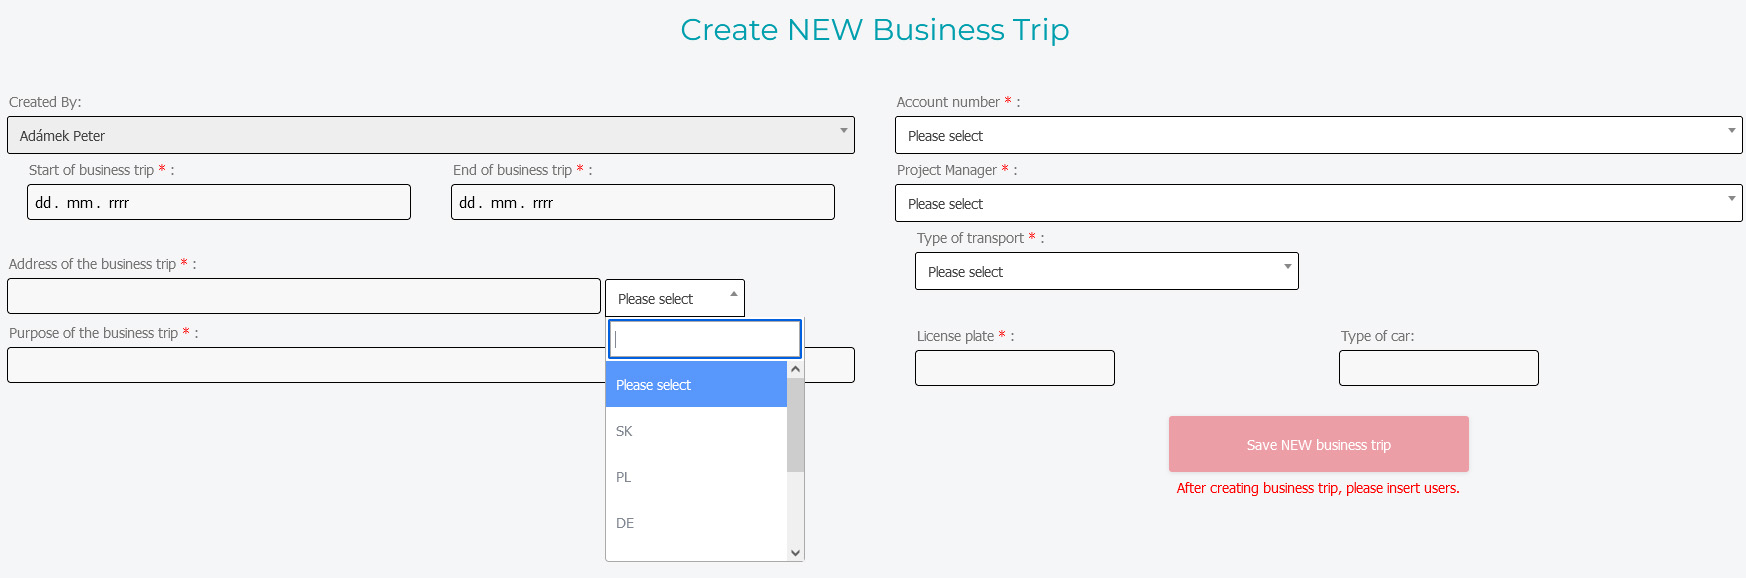Click the dropdown search box
The width and height of the screenshot is (1746, 578).
click(704, 339)
